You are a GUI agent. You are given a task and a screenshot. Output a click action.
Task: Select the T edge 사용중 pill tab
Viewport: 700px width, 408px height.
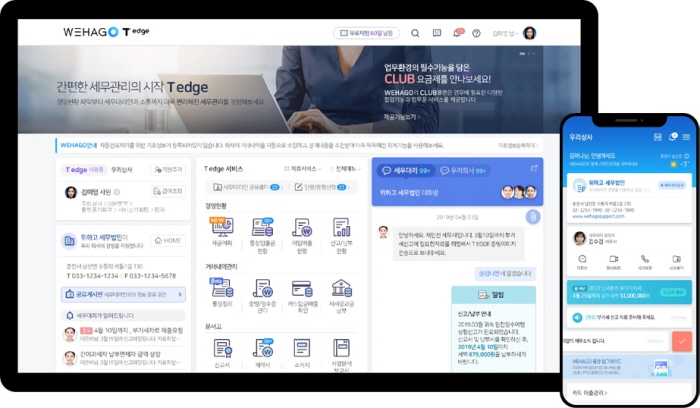click(x=84, y=170)
